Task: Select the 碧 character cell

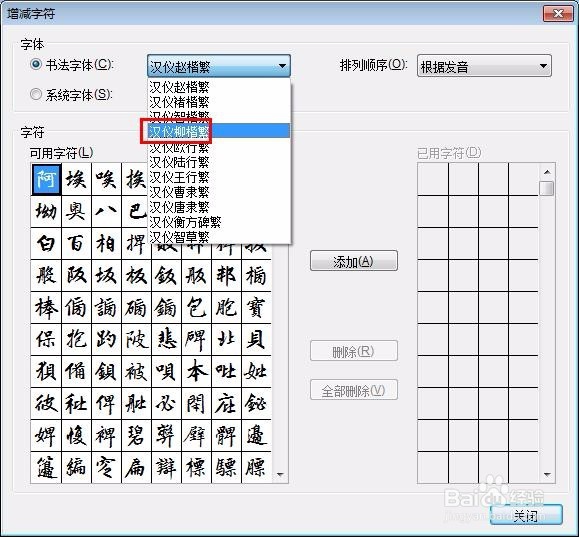Action: [136, 435]
